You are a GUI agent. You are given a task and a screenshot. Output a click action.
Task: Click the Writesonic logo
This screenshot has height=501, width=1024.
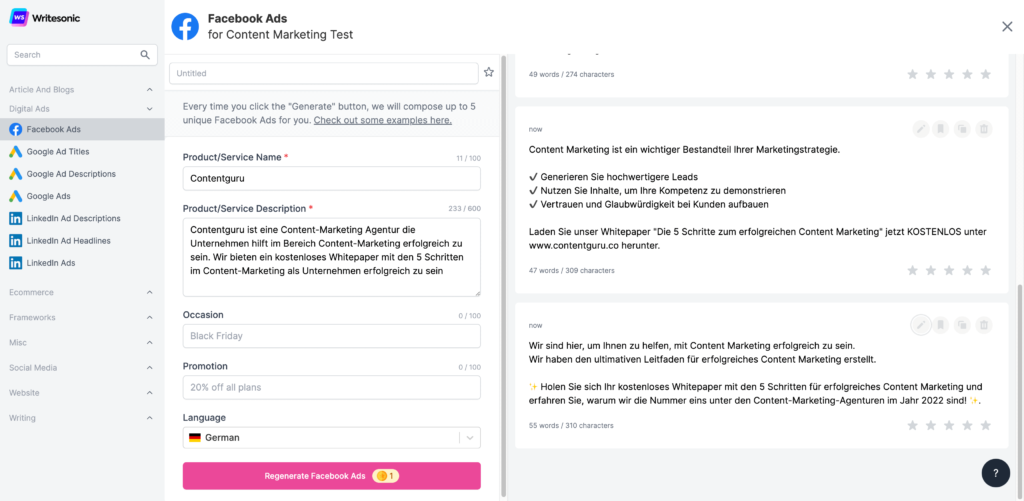pyautogui.click(x=45, y=18)
